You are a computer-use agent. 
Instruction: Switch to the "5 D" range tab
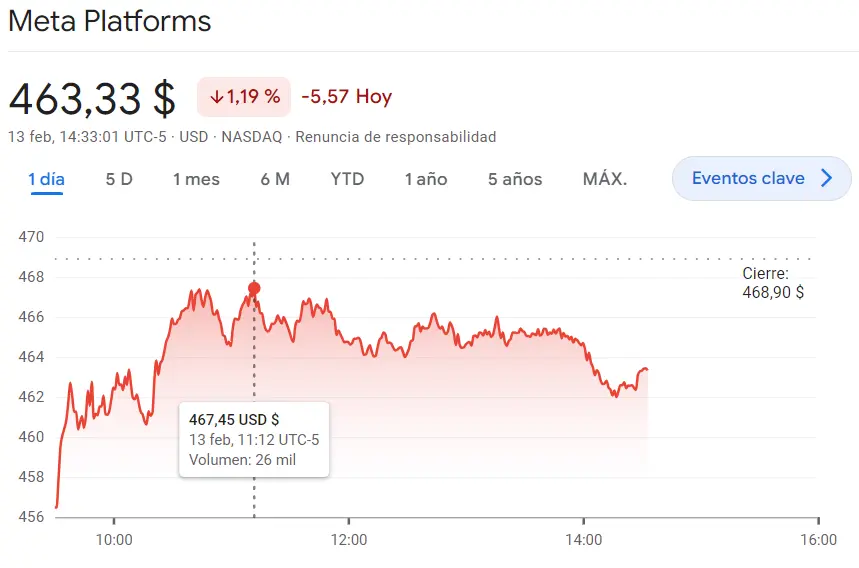pyautogui.click(x=119, y=179)
